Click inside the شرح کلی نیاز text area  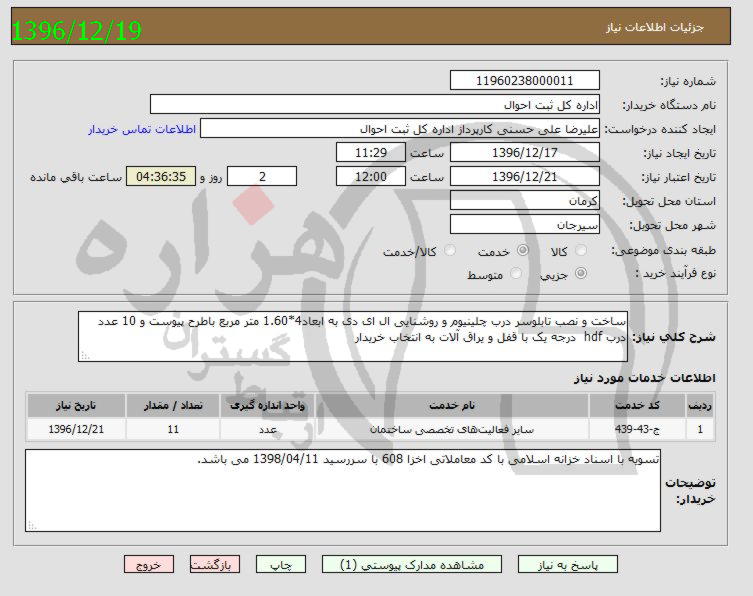pyautogui.click(x=353, y=336)
